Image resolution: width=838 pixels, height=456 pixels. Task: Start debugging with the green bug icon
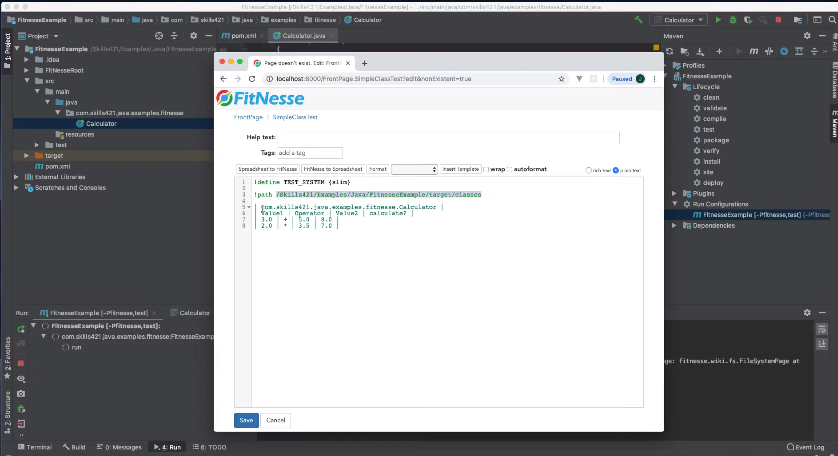(x=733, y=20)
